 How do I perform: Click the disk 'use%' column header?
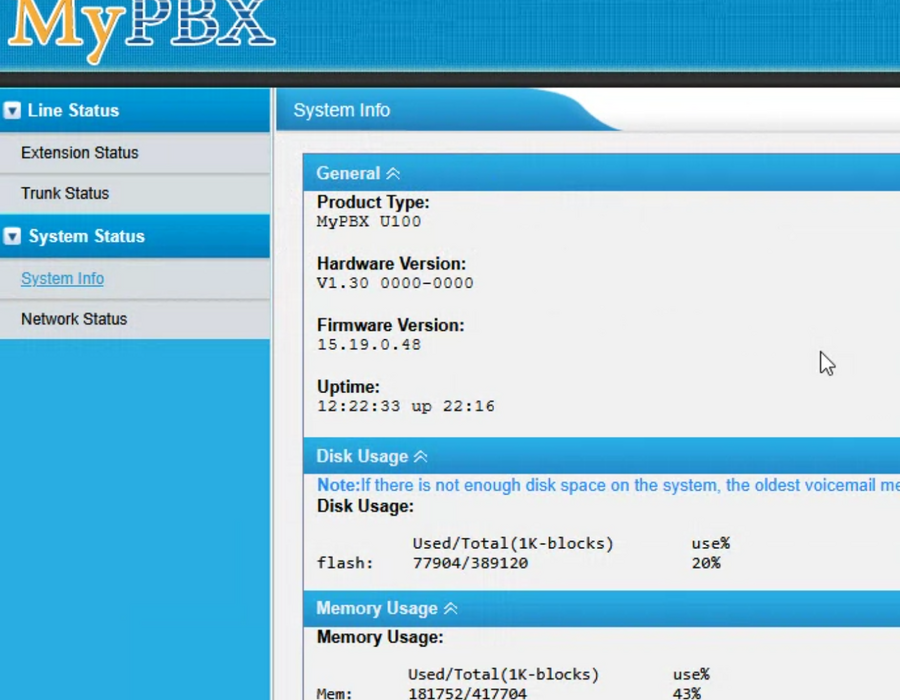(711, 543)
